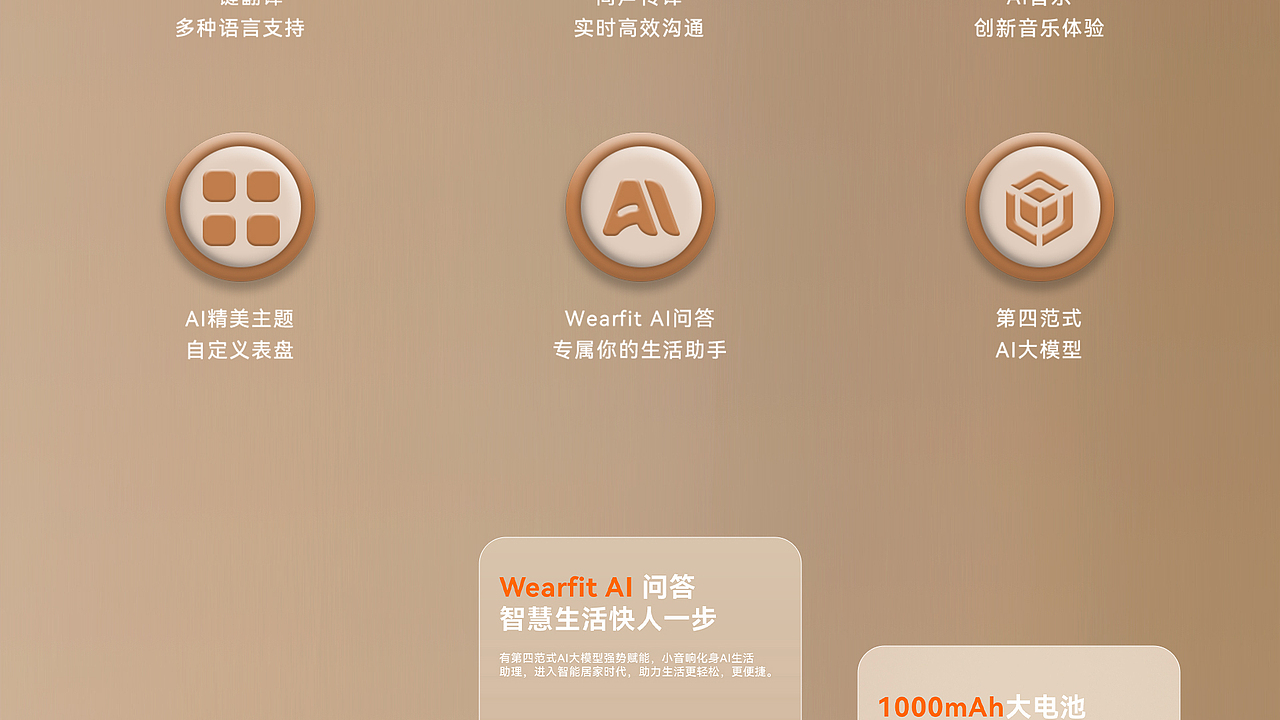Viewport: 1280px width, 720px height.
Task: Click the 第四范式 label
Action: click(1039, 319)
